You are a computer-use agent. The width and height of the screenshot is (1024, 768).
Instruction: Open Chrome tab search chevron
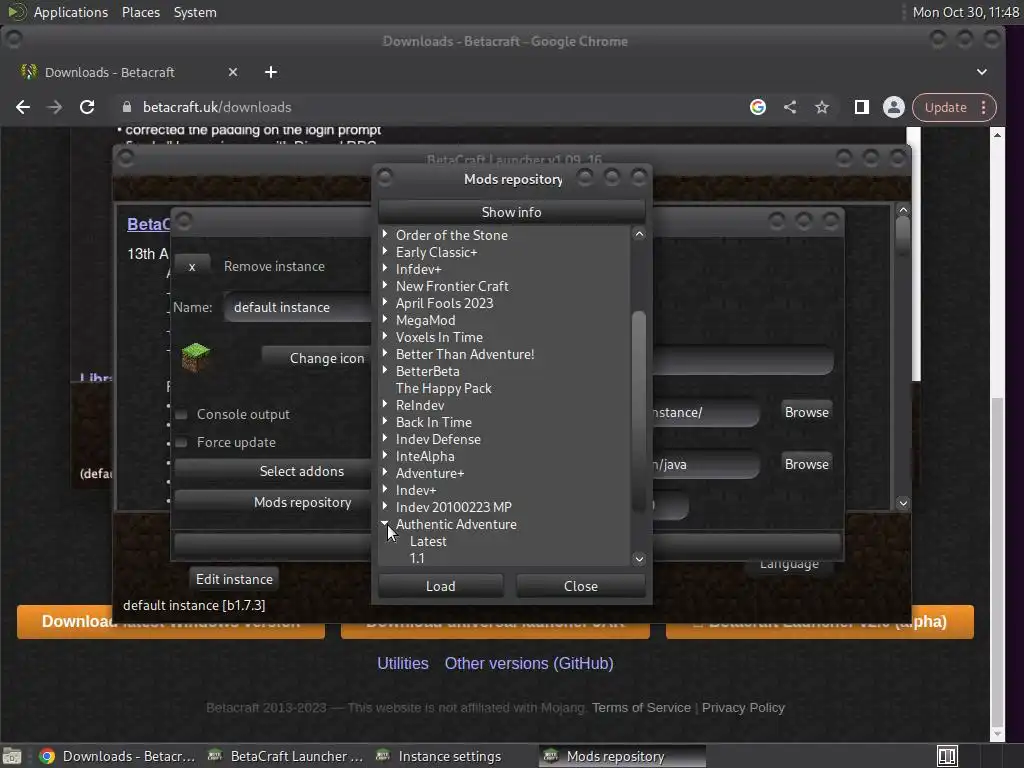click(x=982, y=72)
